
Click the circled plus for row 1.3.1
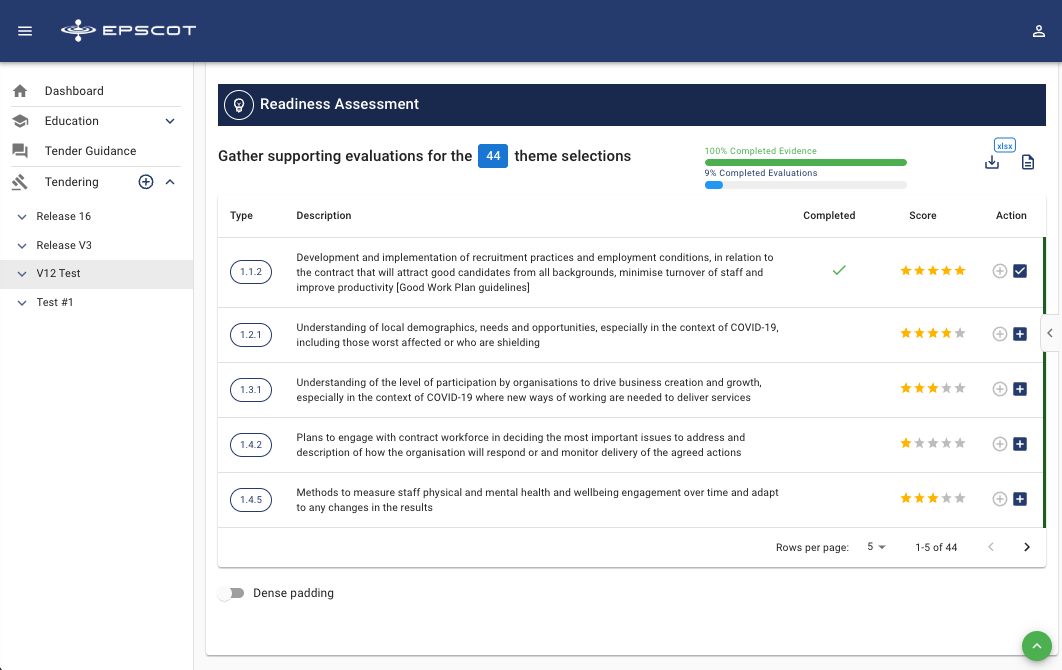pyautogui.click(x=1000, y=389)
